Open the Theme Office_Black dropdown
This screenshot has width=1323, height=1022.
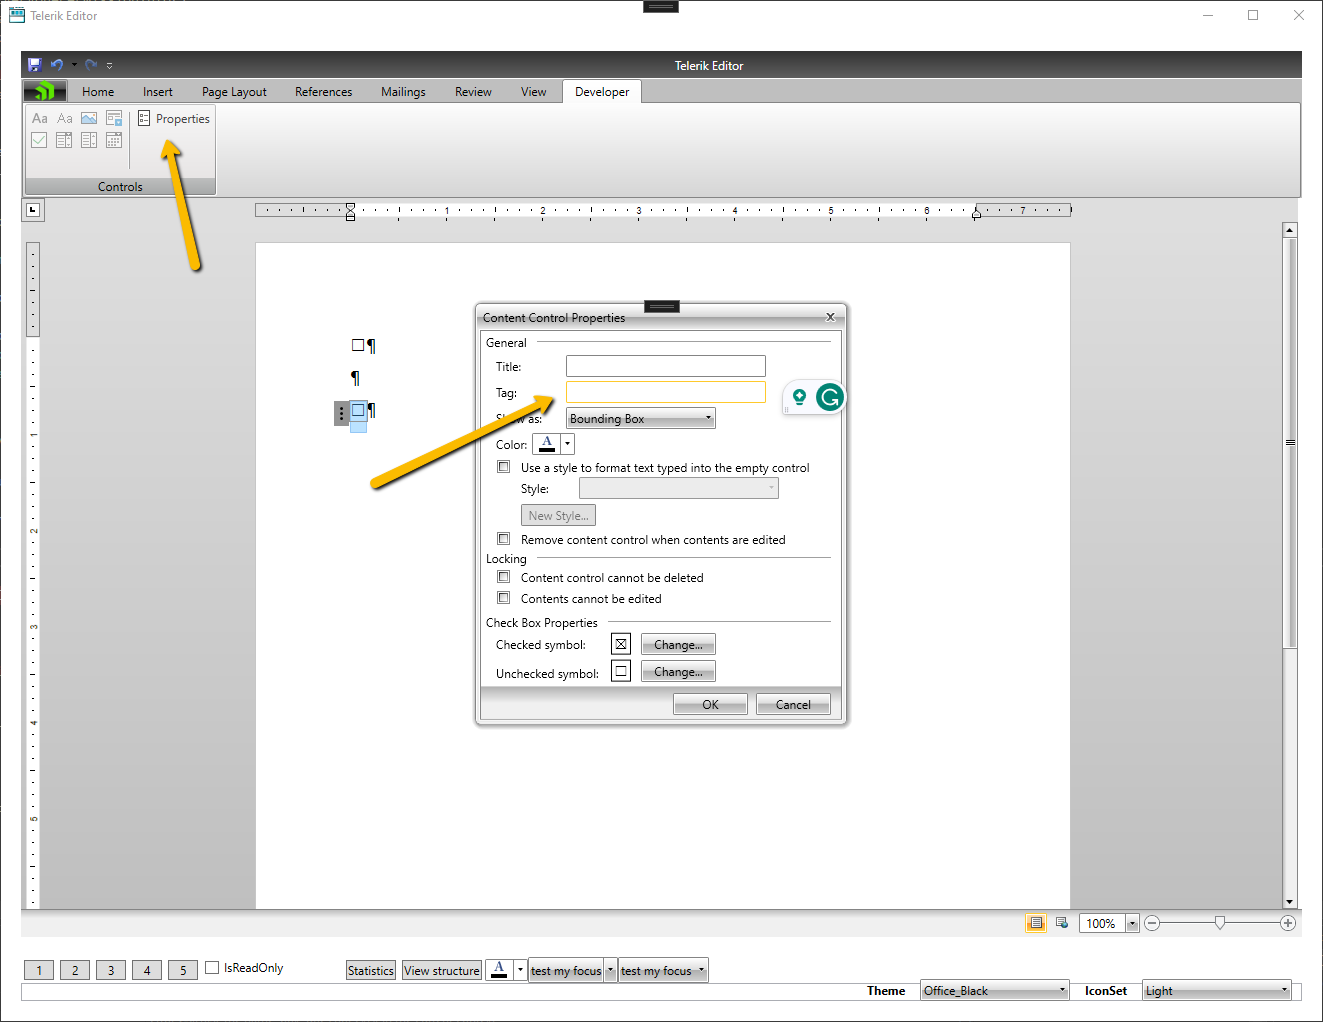(x=994, y=990)
